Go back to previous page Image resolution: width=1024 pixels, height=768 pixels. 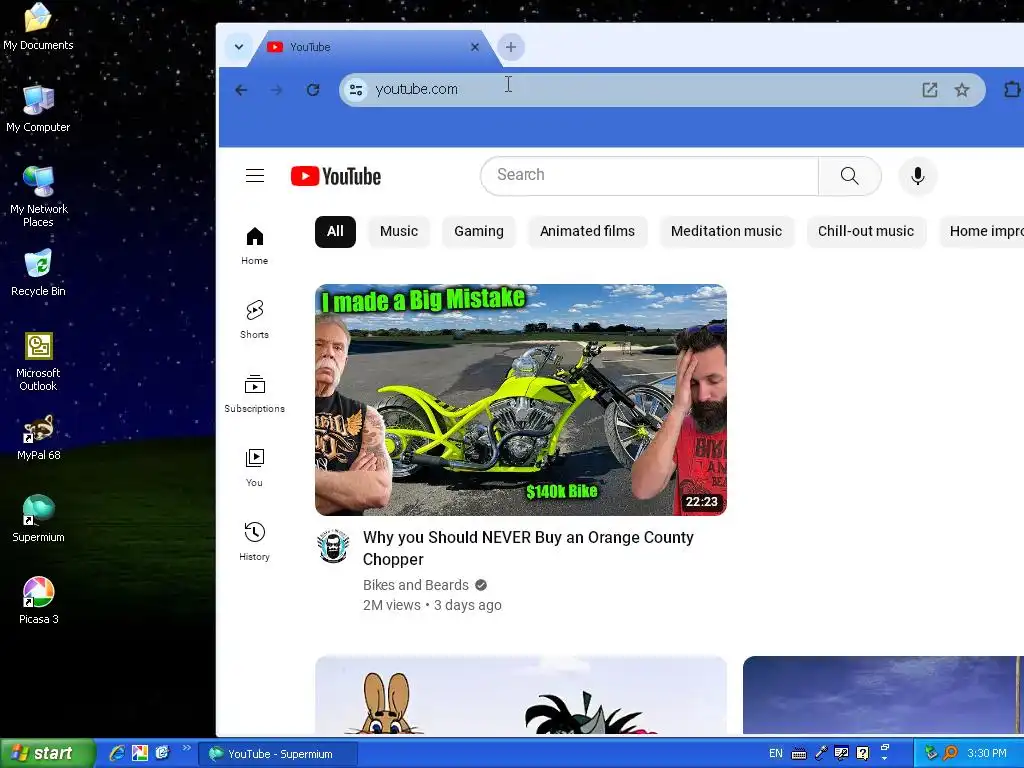click(241, 89)
